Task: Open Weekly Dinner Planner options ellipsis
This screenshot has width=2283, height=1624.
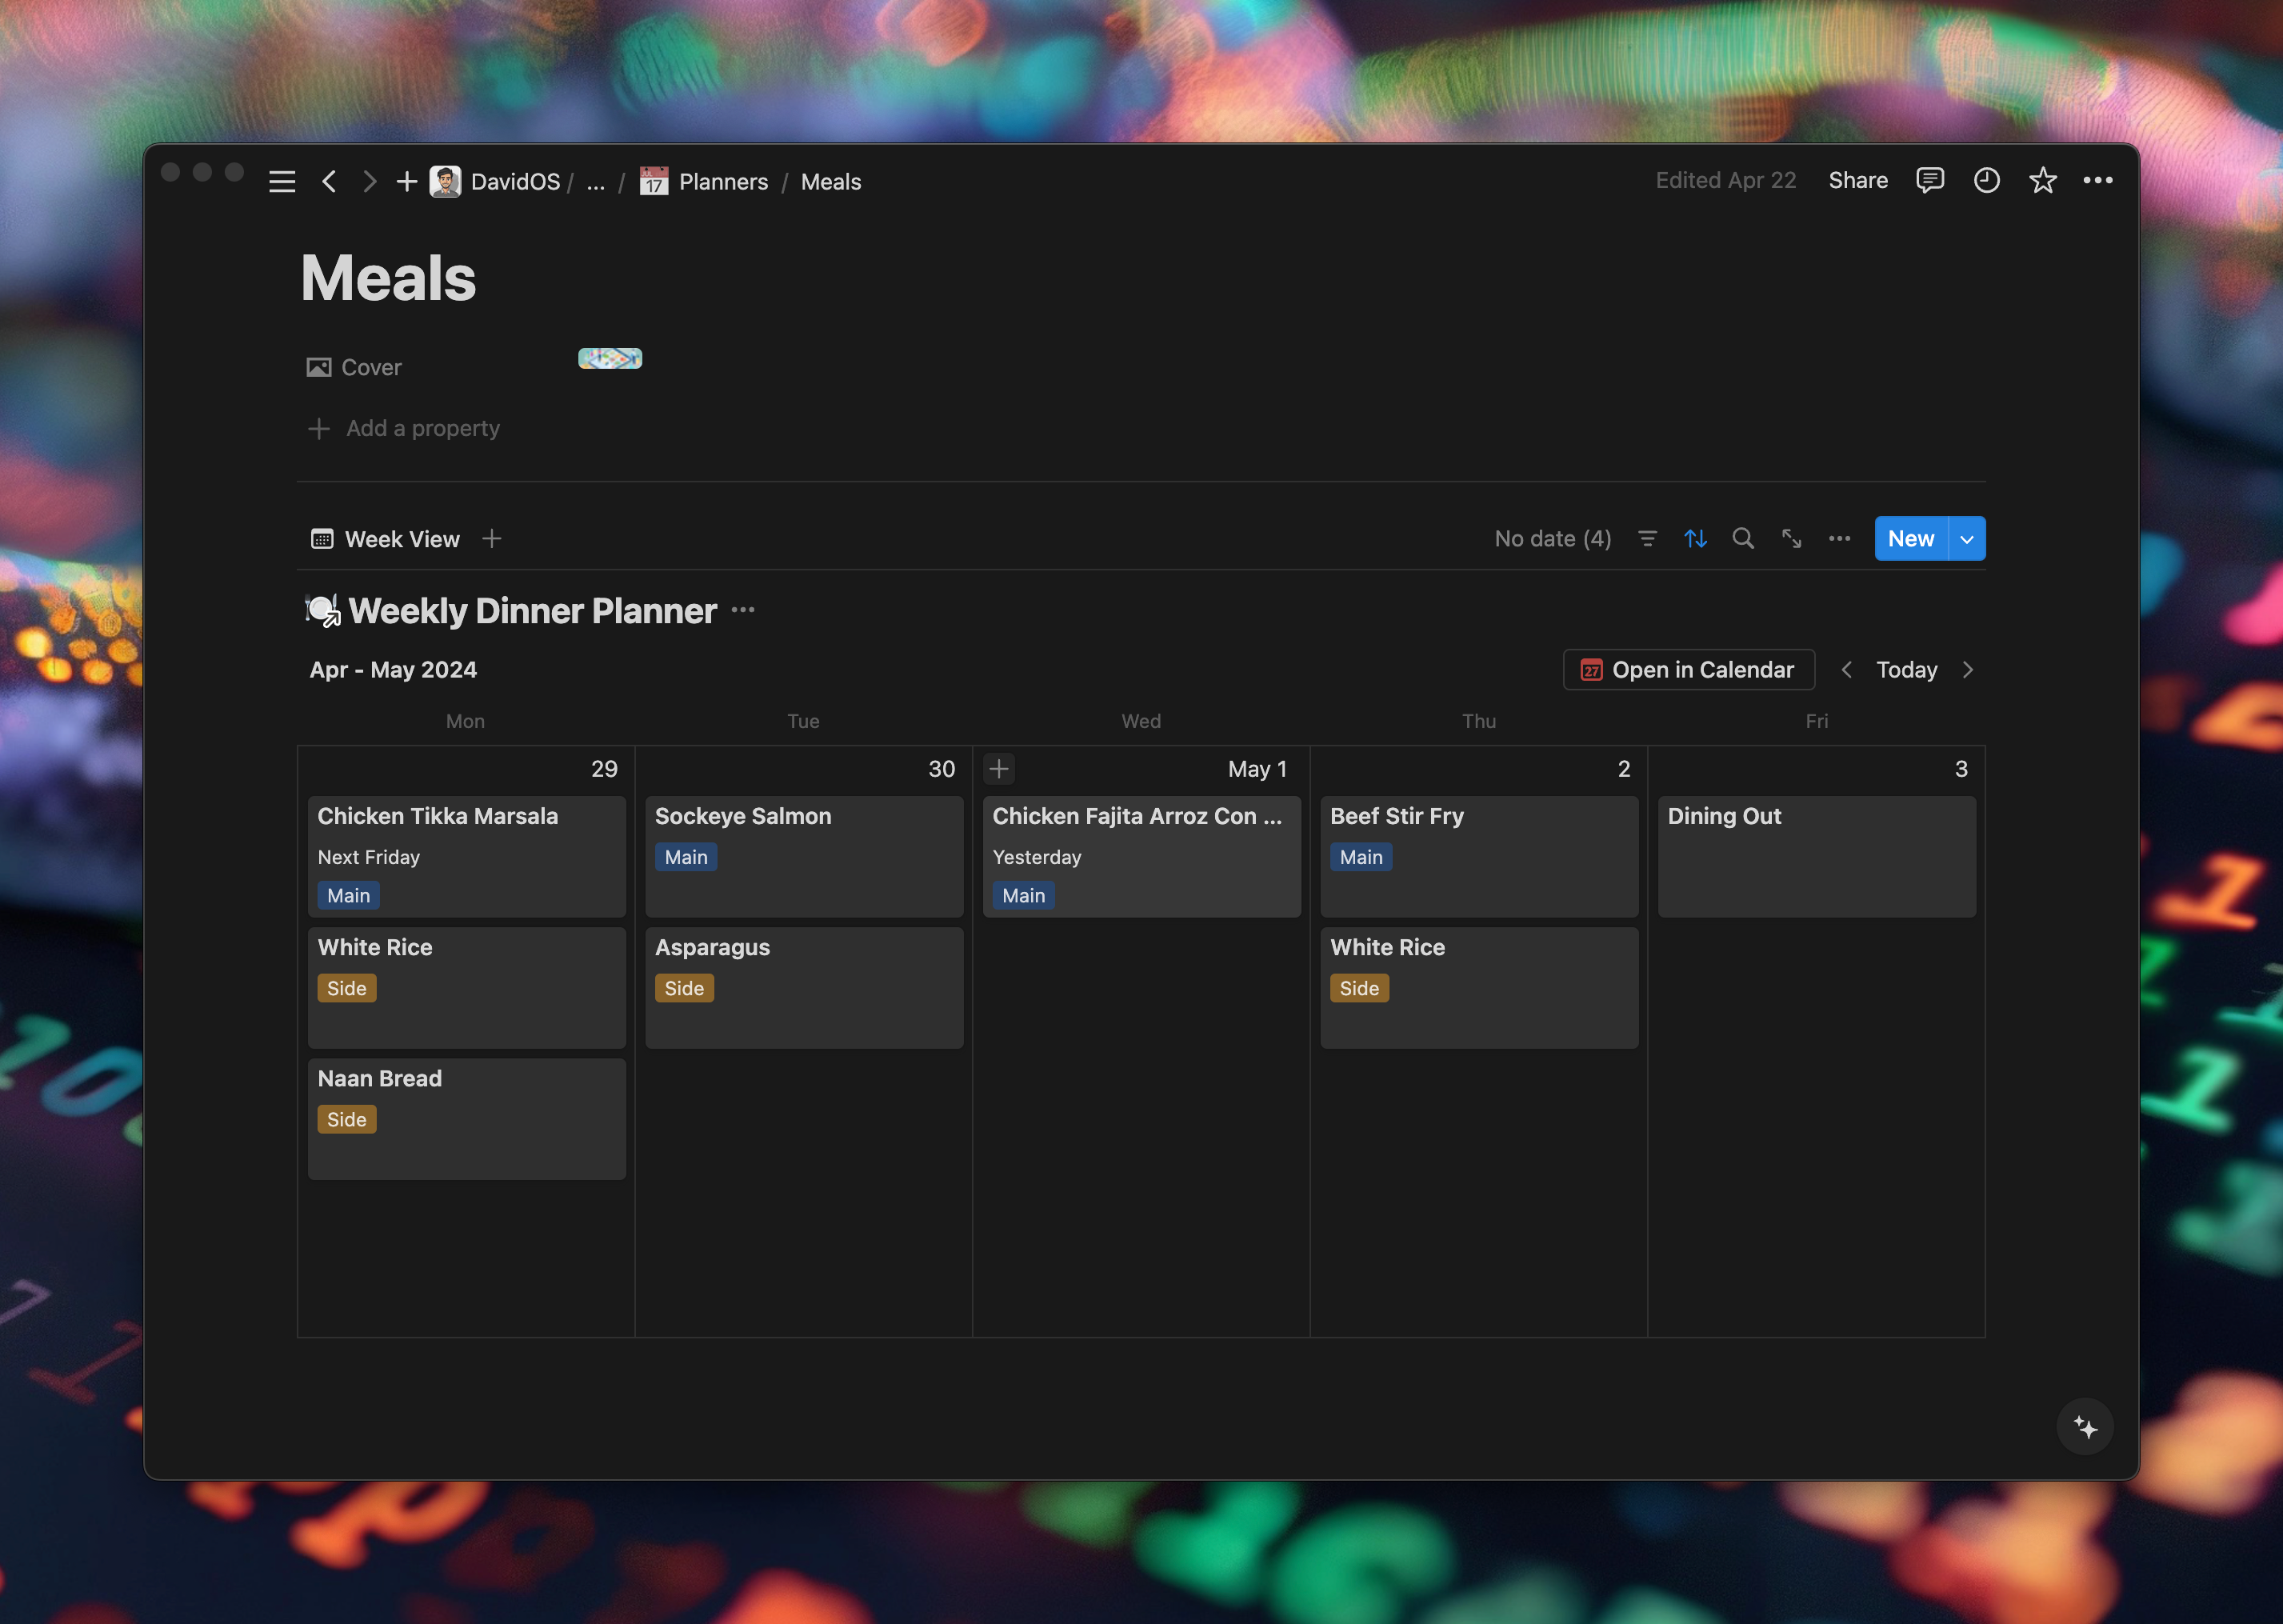Action: coord(743,610)
